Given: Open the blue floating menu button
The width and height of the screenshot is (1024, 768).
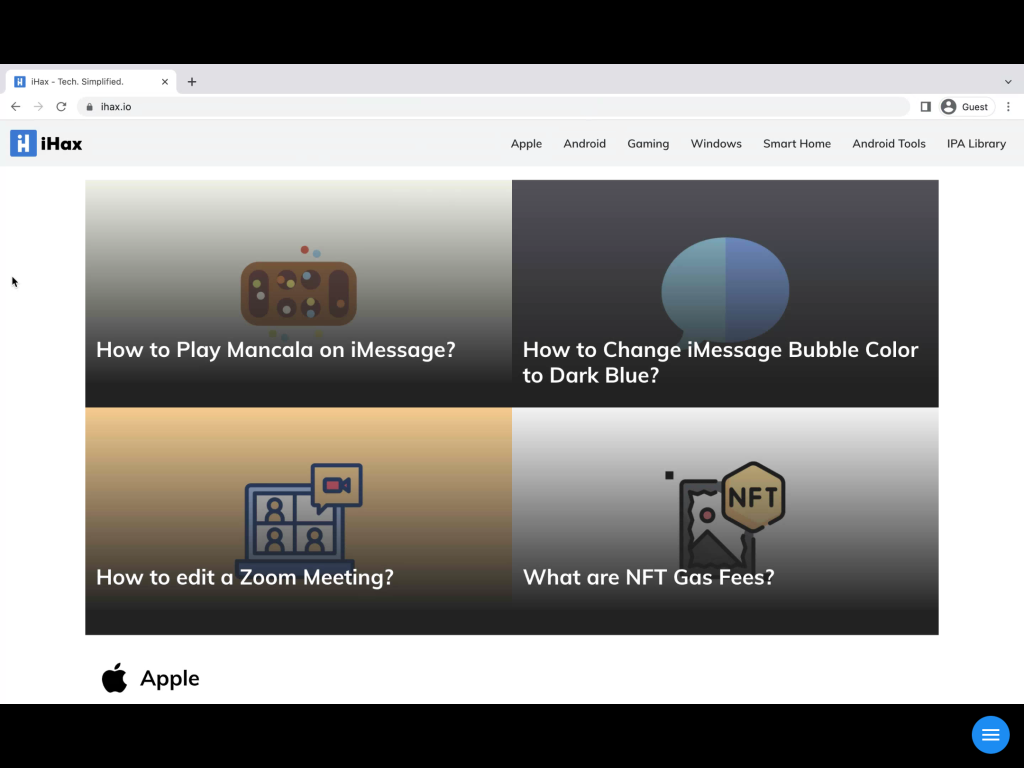Looking at the screenshot, I should [x=990, y=735].
